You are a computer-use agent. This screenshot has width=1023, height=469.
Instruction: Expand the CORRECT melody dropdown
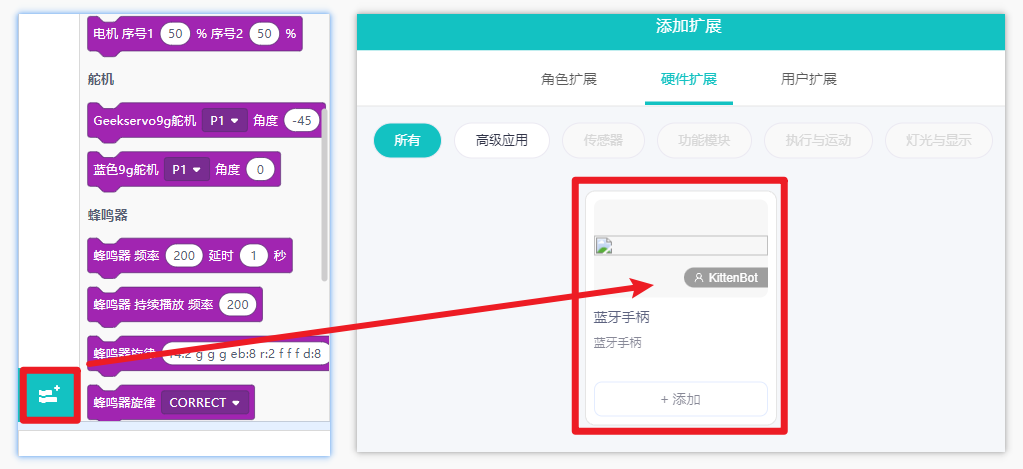tap(206, 402)
